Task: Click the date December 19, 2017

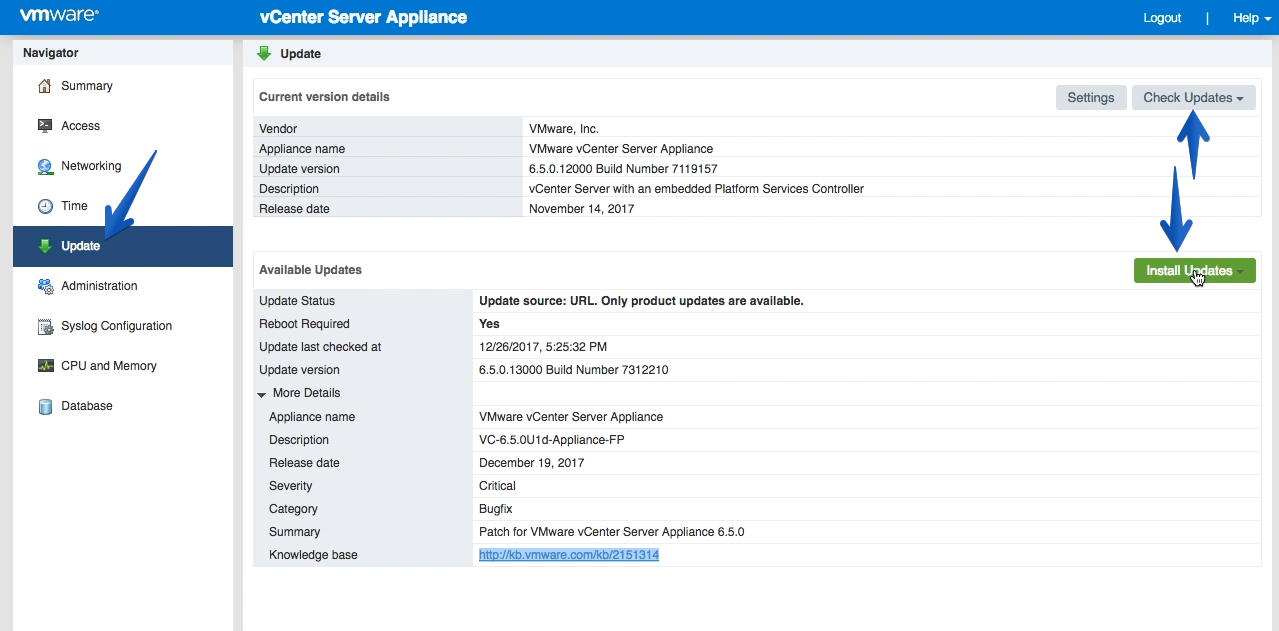Action: tap(532, 463)
